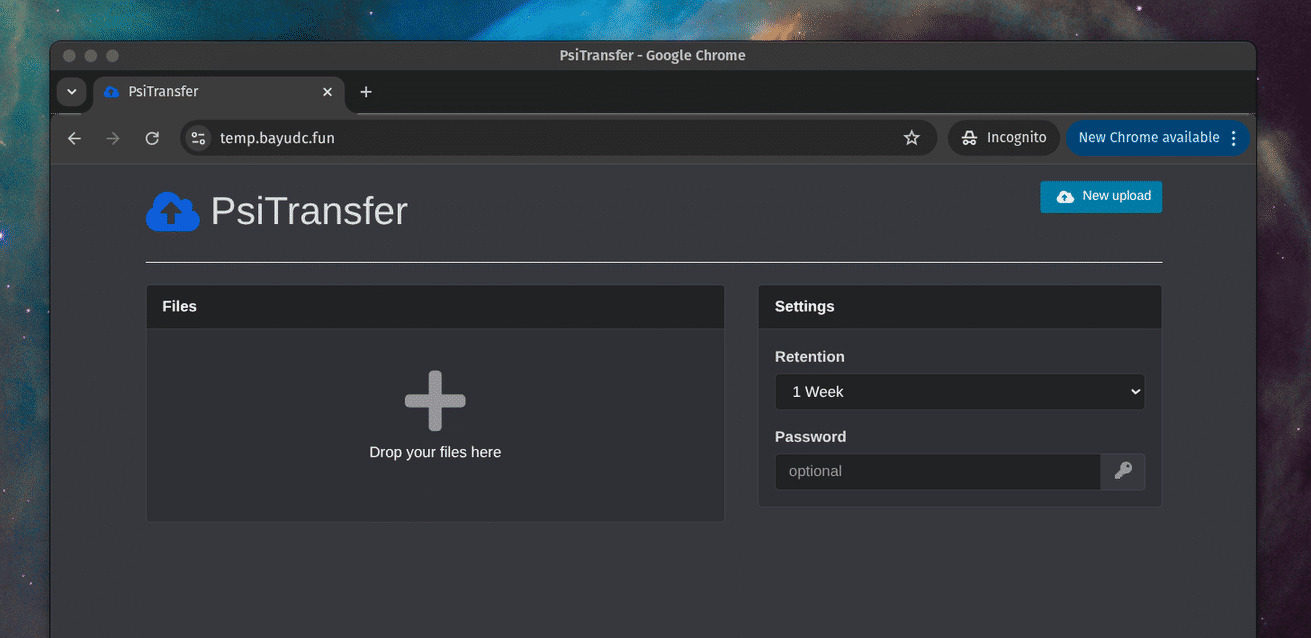Viewport: 1311px width, 638px height.
Task: Bookmark the page with the star icon
Action: (x=911, y=138)
